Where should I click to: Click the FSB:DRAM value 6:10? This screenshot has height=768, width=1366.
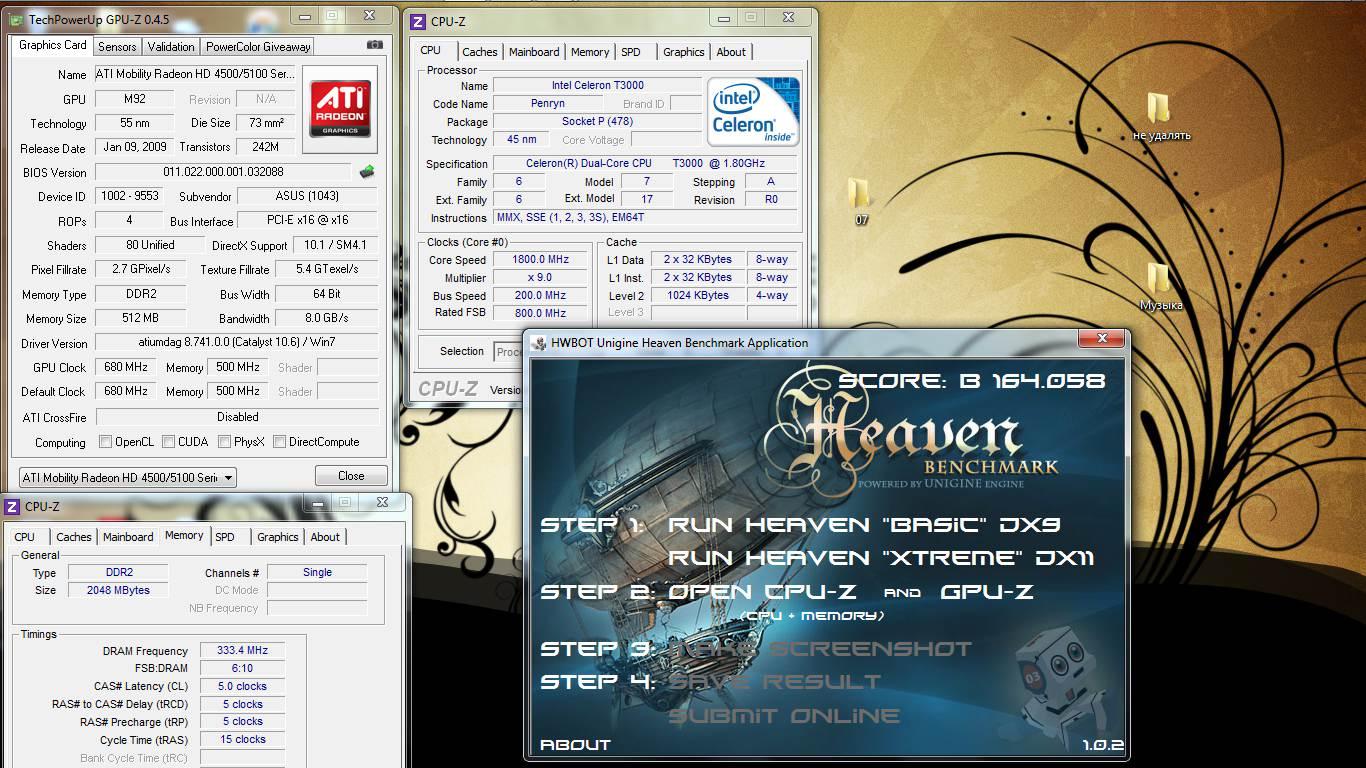coord(242,669)
